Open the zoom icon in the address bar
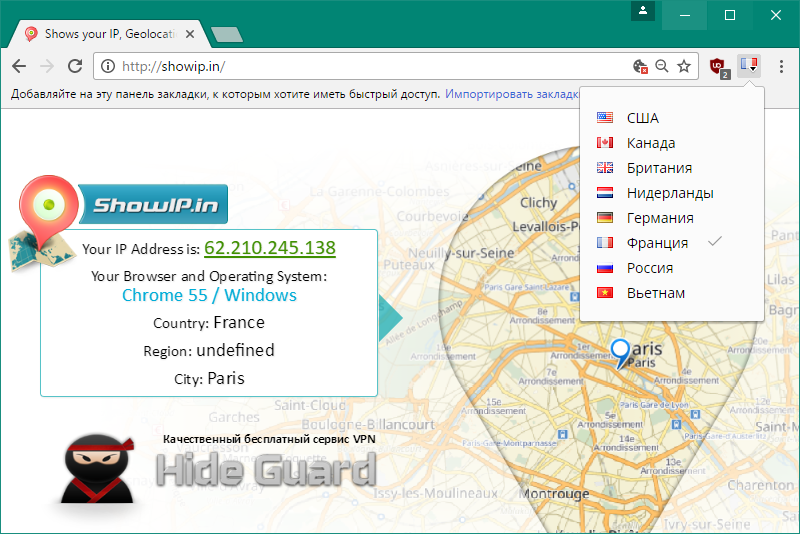 pos(662,66)
